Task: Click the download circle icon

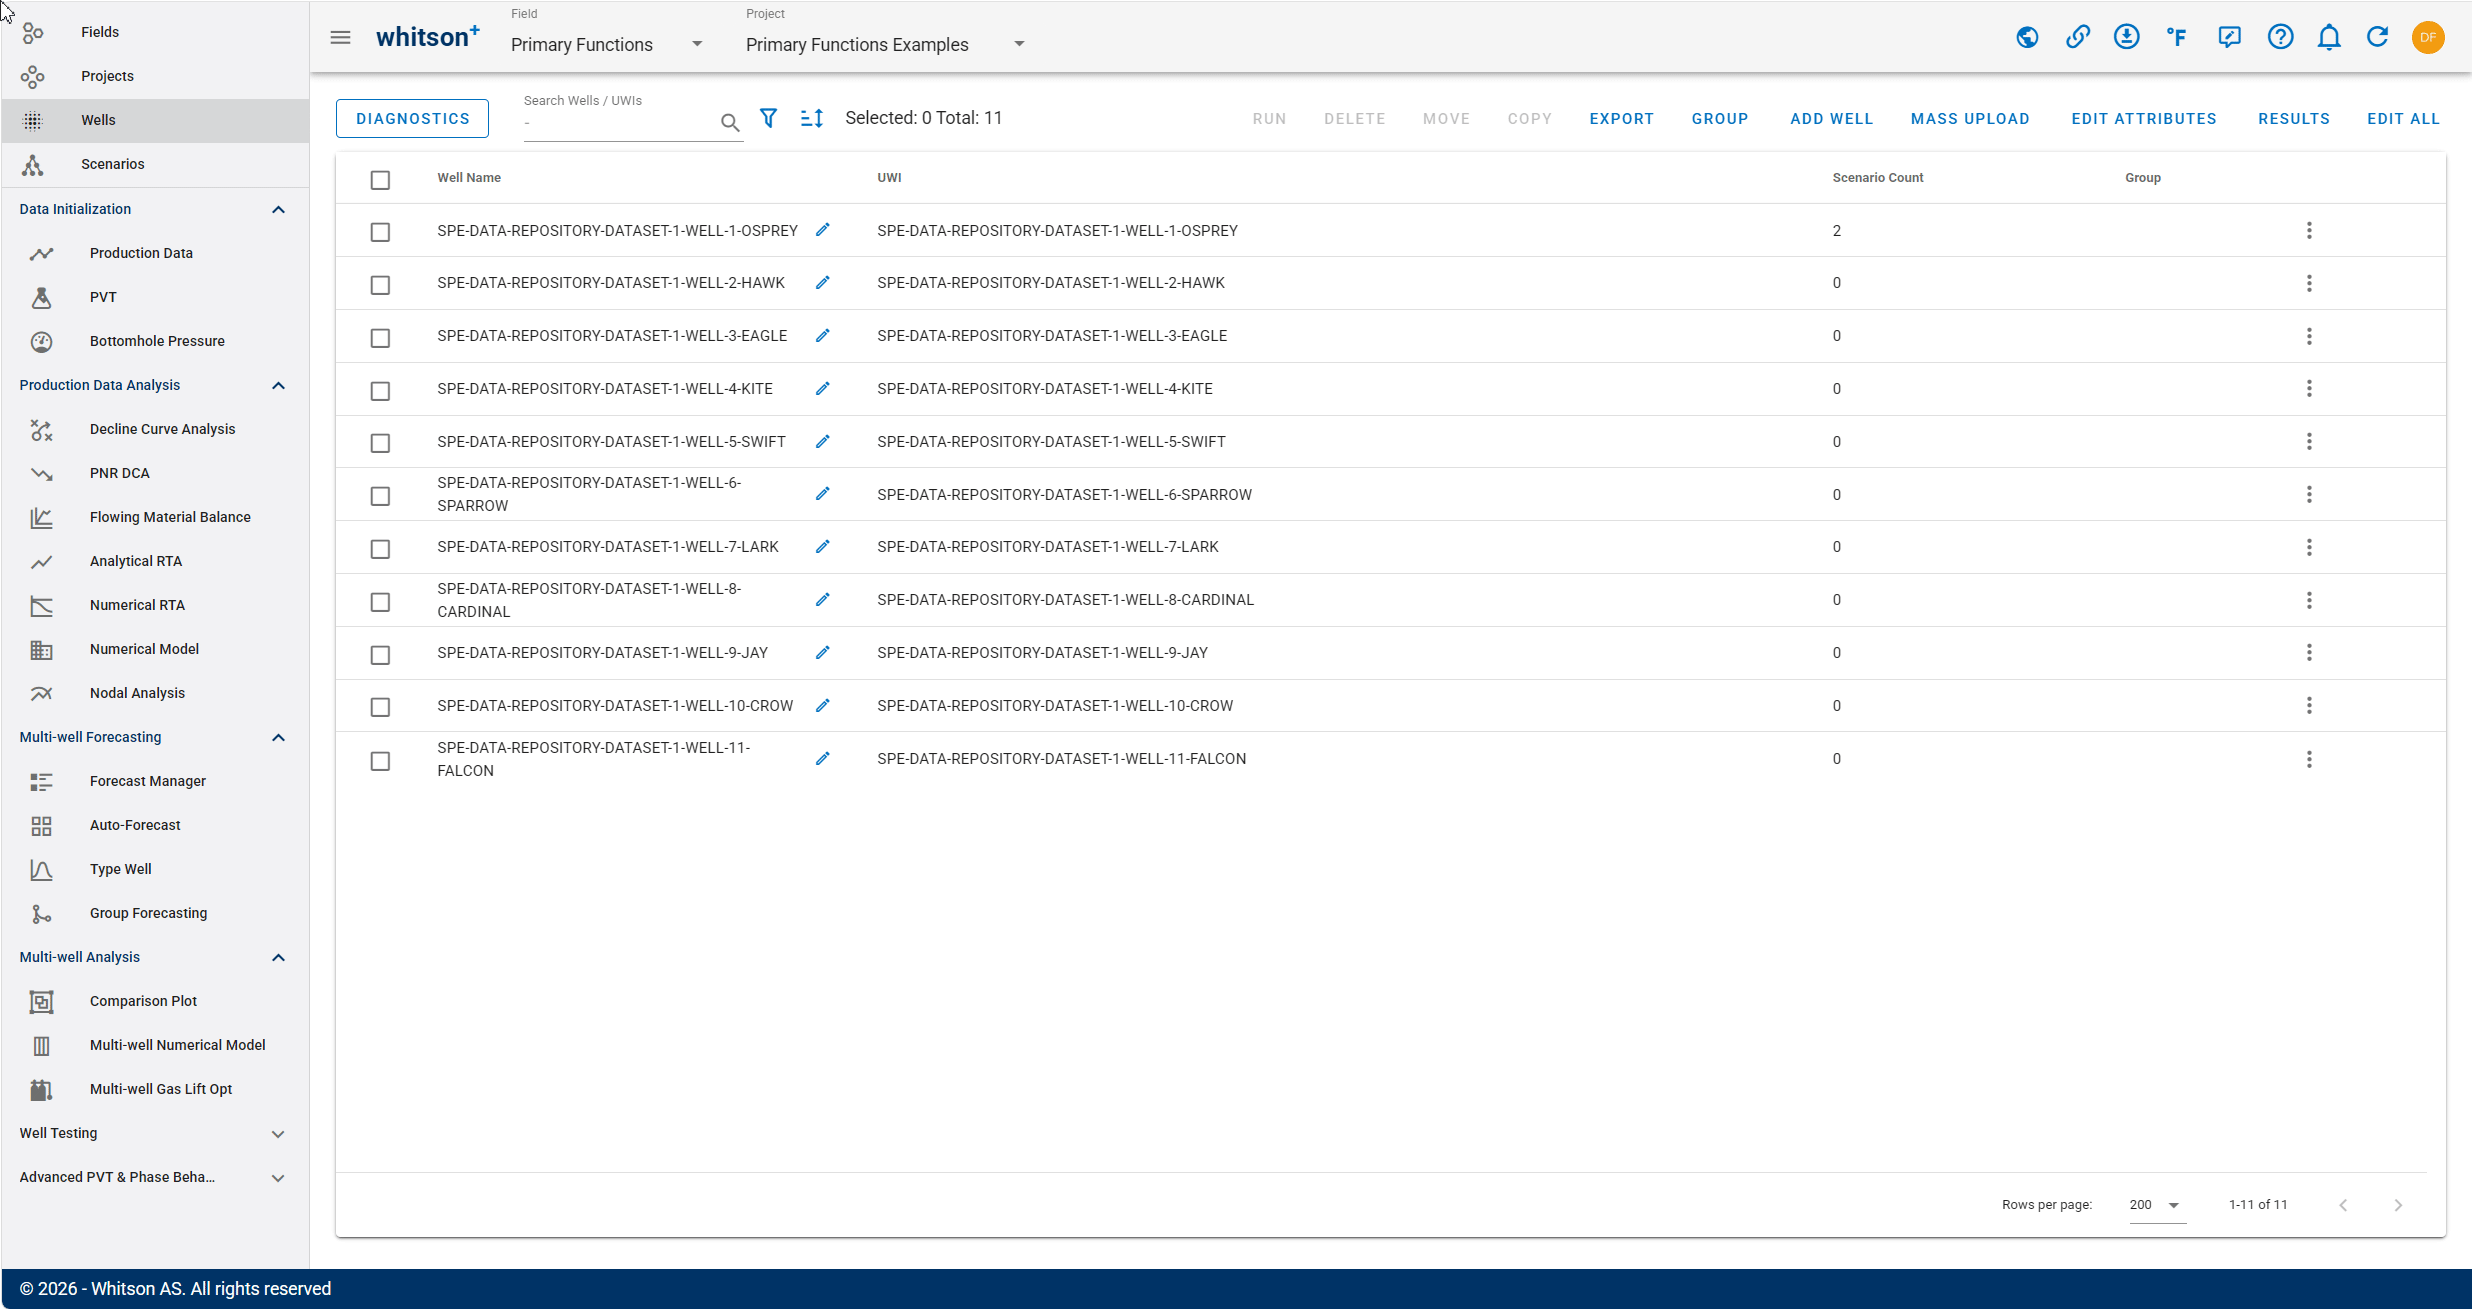Action: (2127, 37)
